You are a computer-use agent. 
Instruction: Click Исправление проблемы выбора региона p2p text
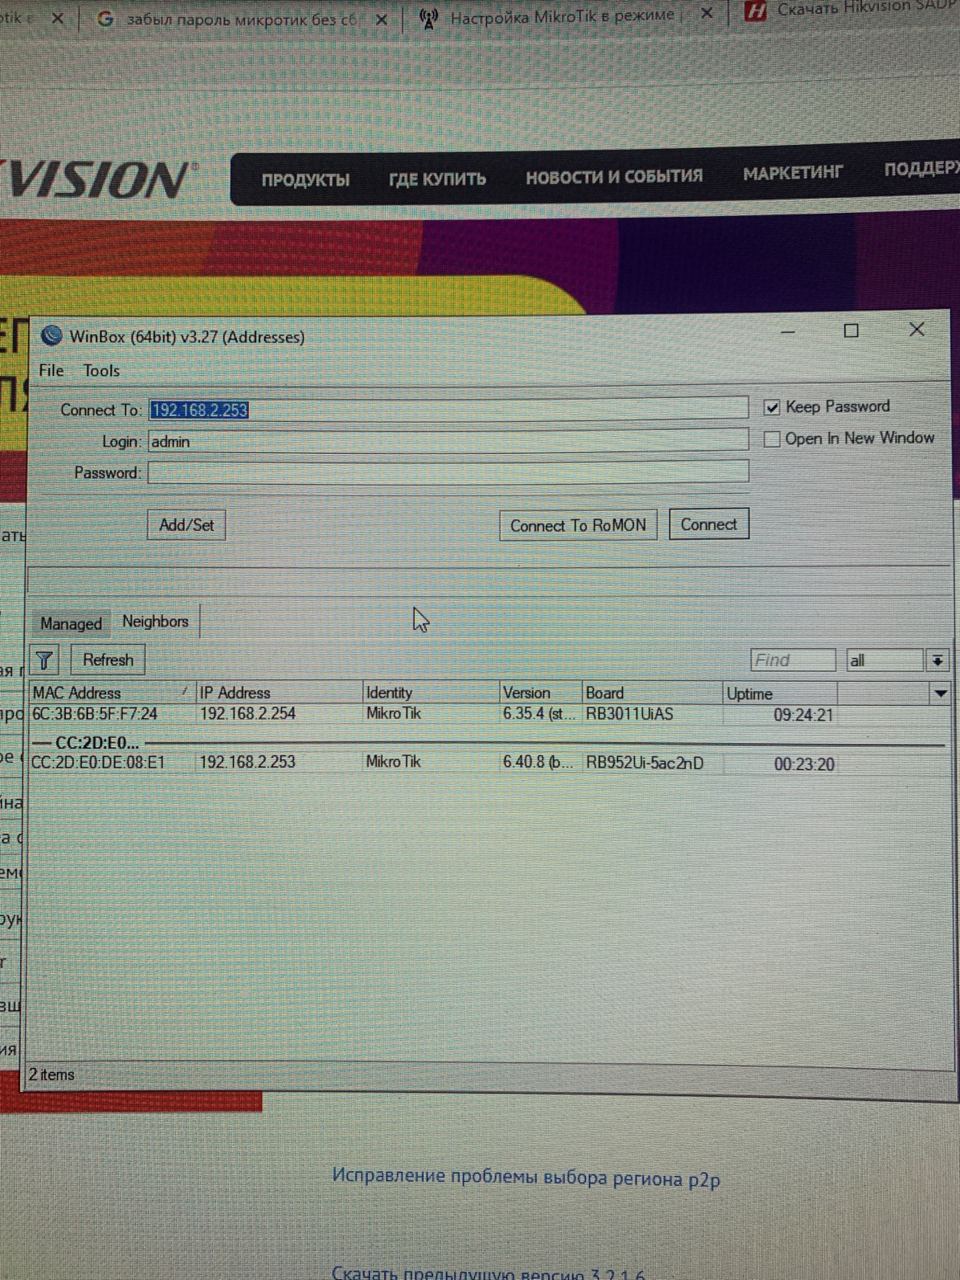526,1178
